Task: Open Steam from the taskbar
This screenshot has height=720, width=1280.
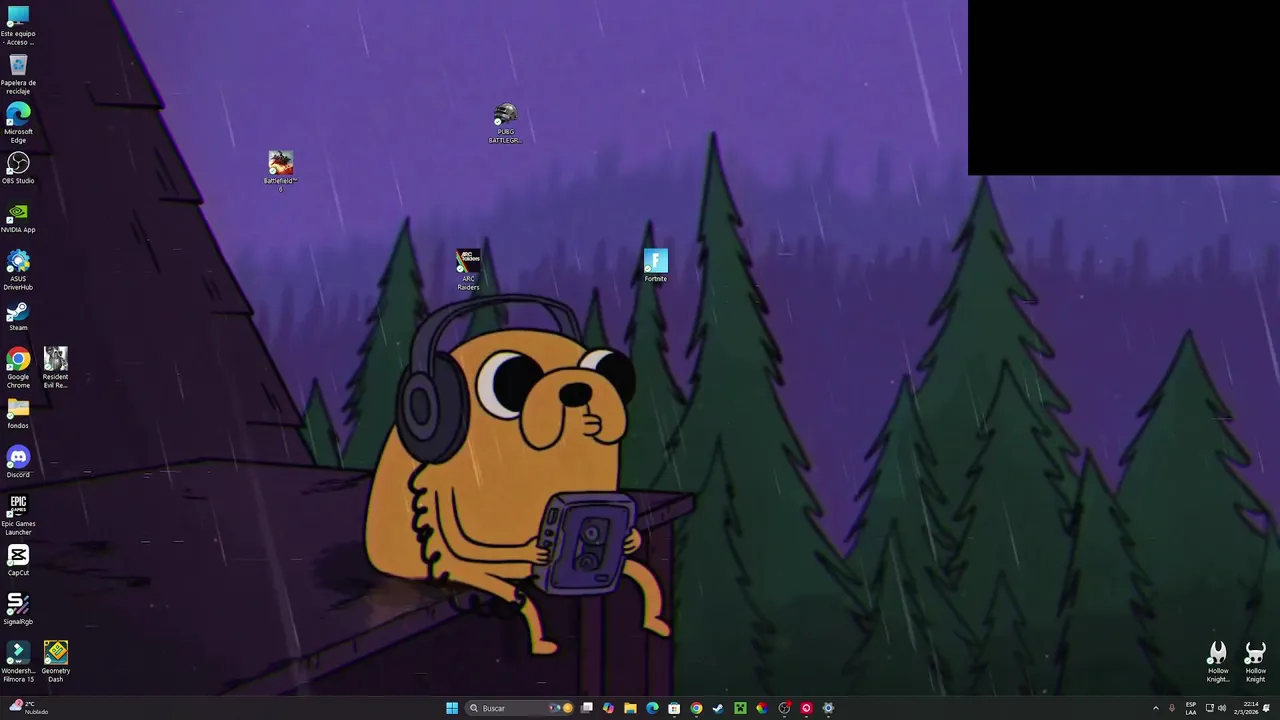Action: 718,708
